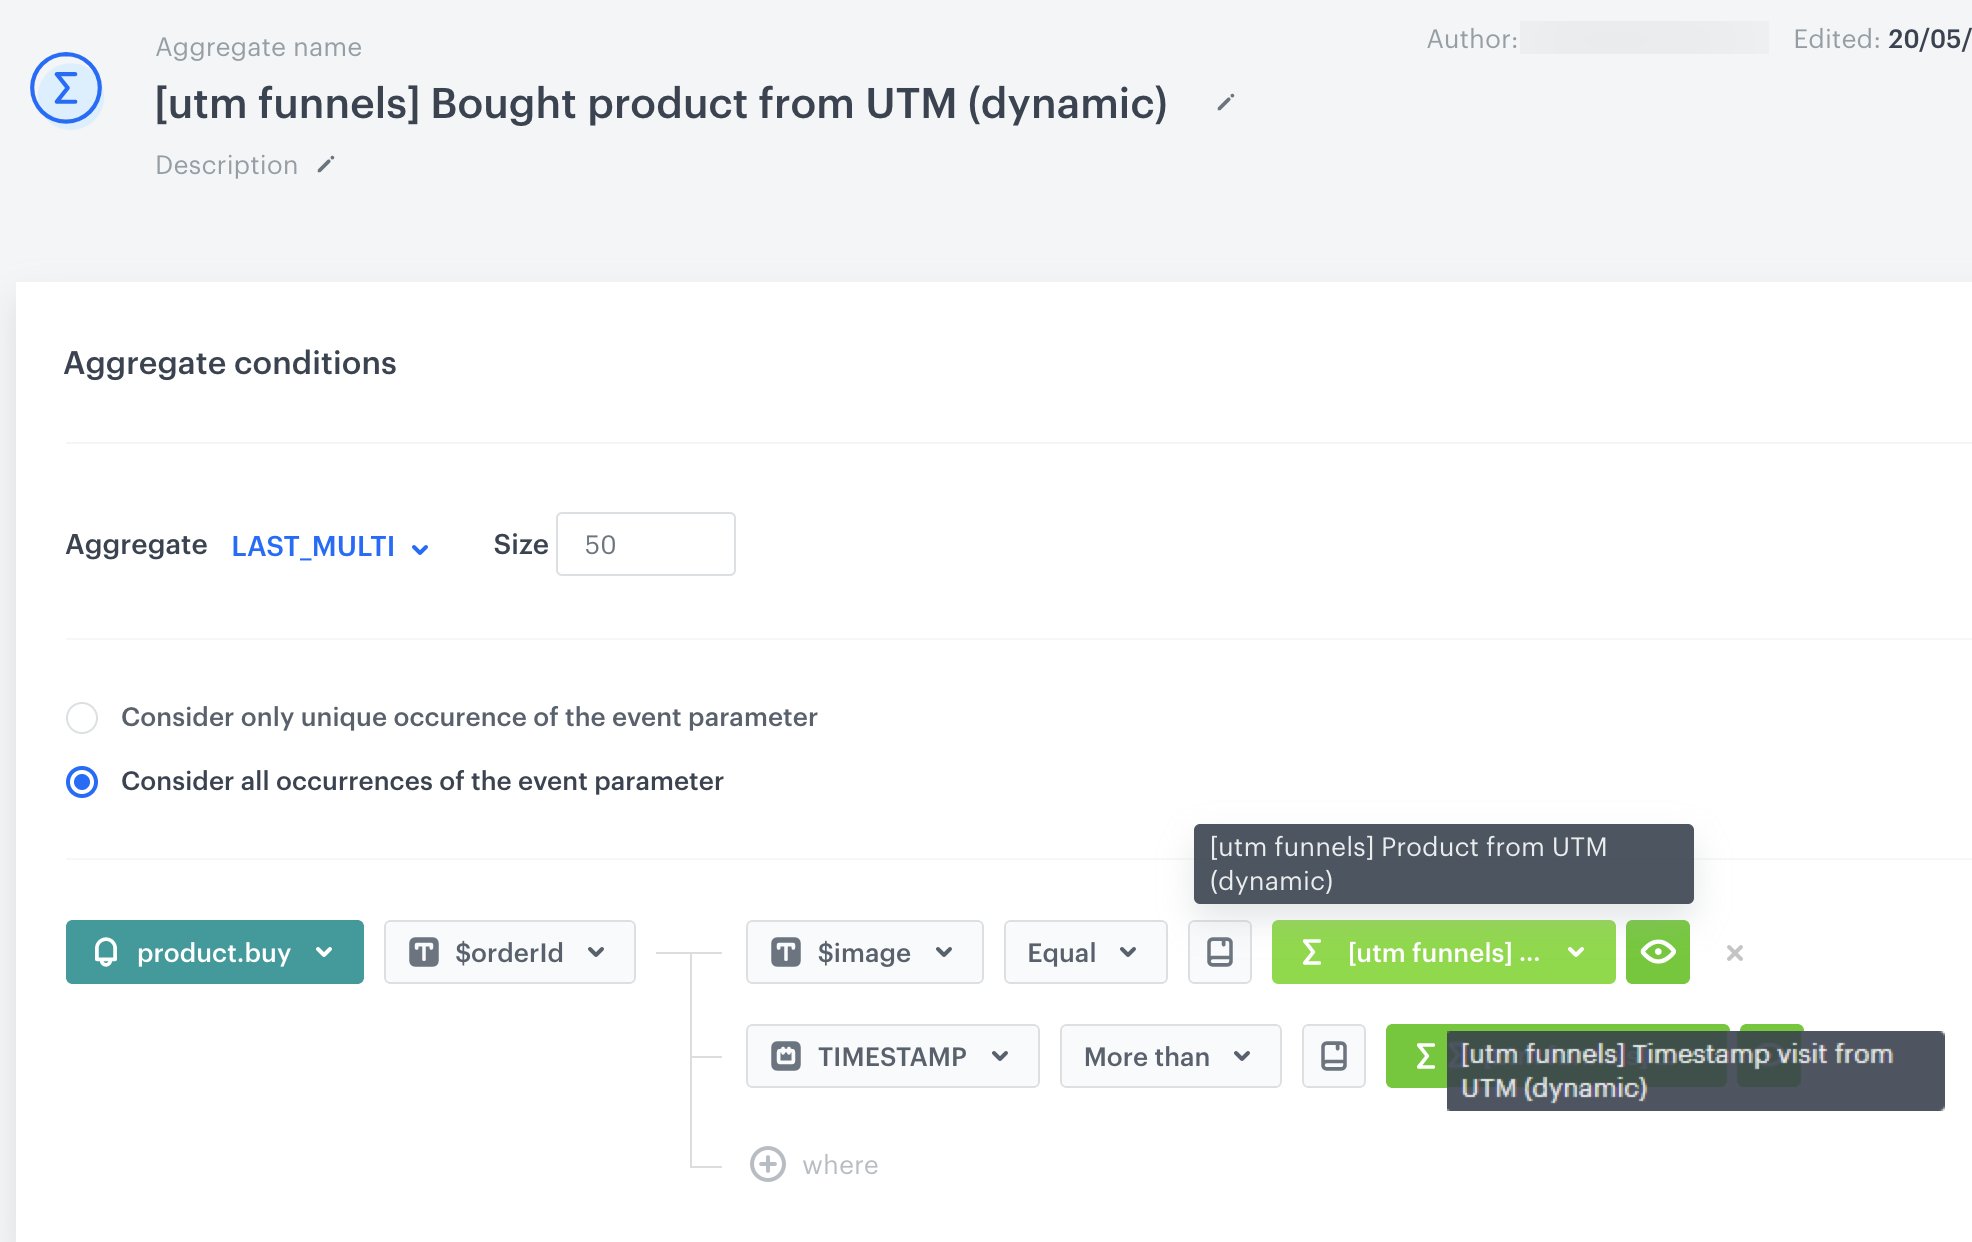Screen dimensions: 1972x1242
Task: Remove the $image condition with the X icon
Action: (1734, 953)
